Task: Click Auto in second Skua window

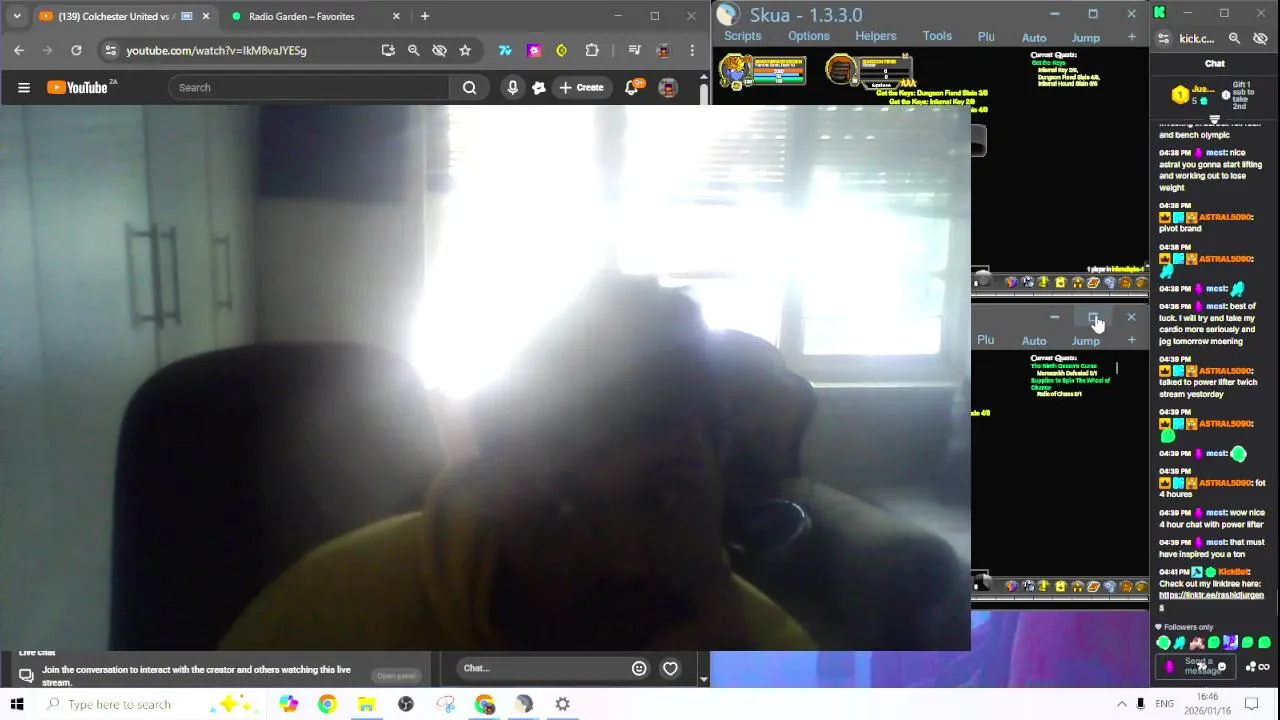Action: 1034,341
